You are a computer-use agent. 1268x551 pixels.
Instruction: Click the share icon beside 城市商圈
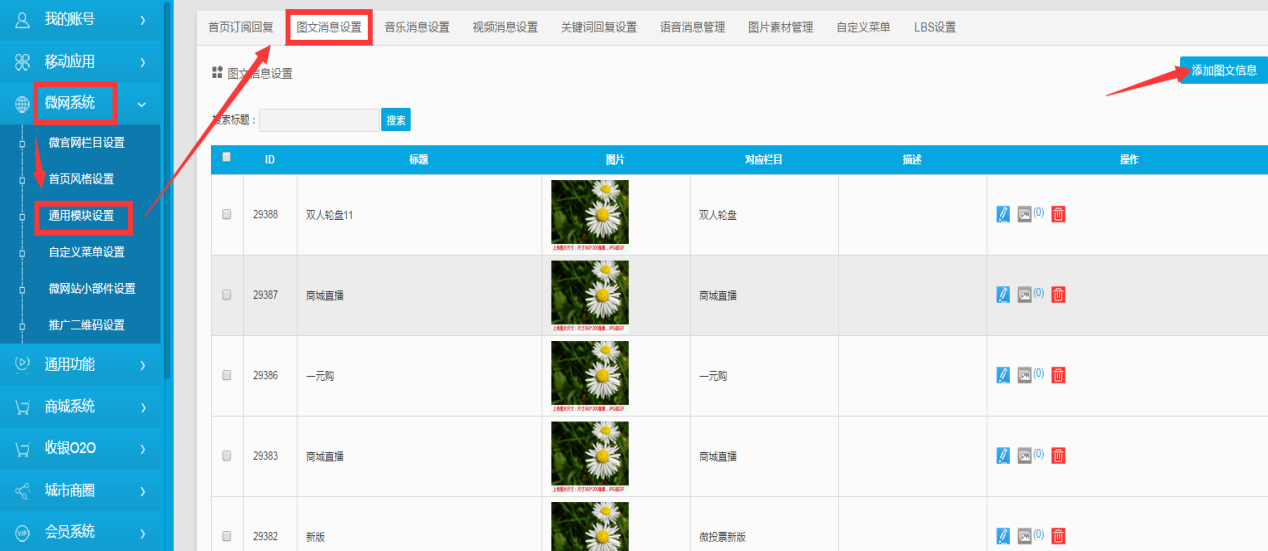(x=22, y=490)
